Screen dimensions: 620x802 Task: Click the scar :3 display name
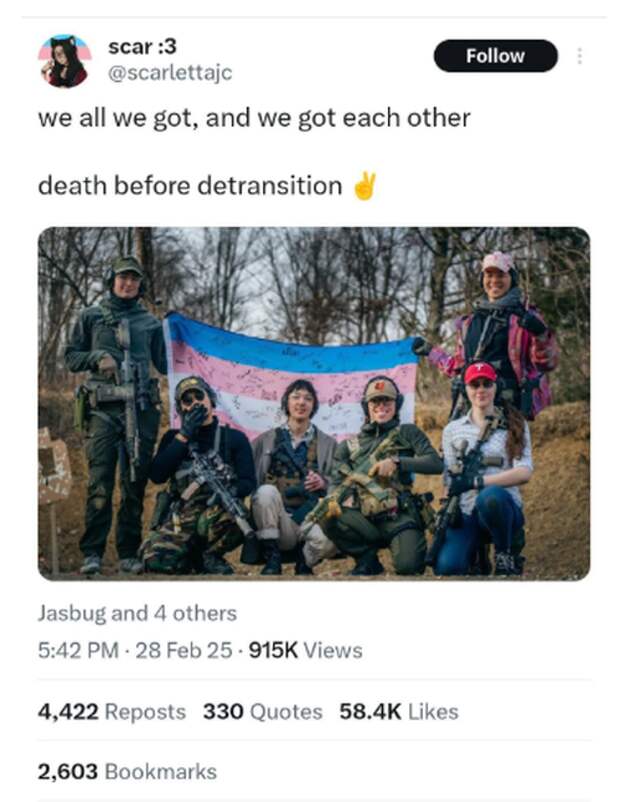(142, 47)
